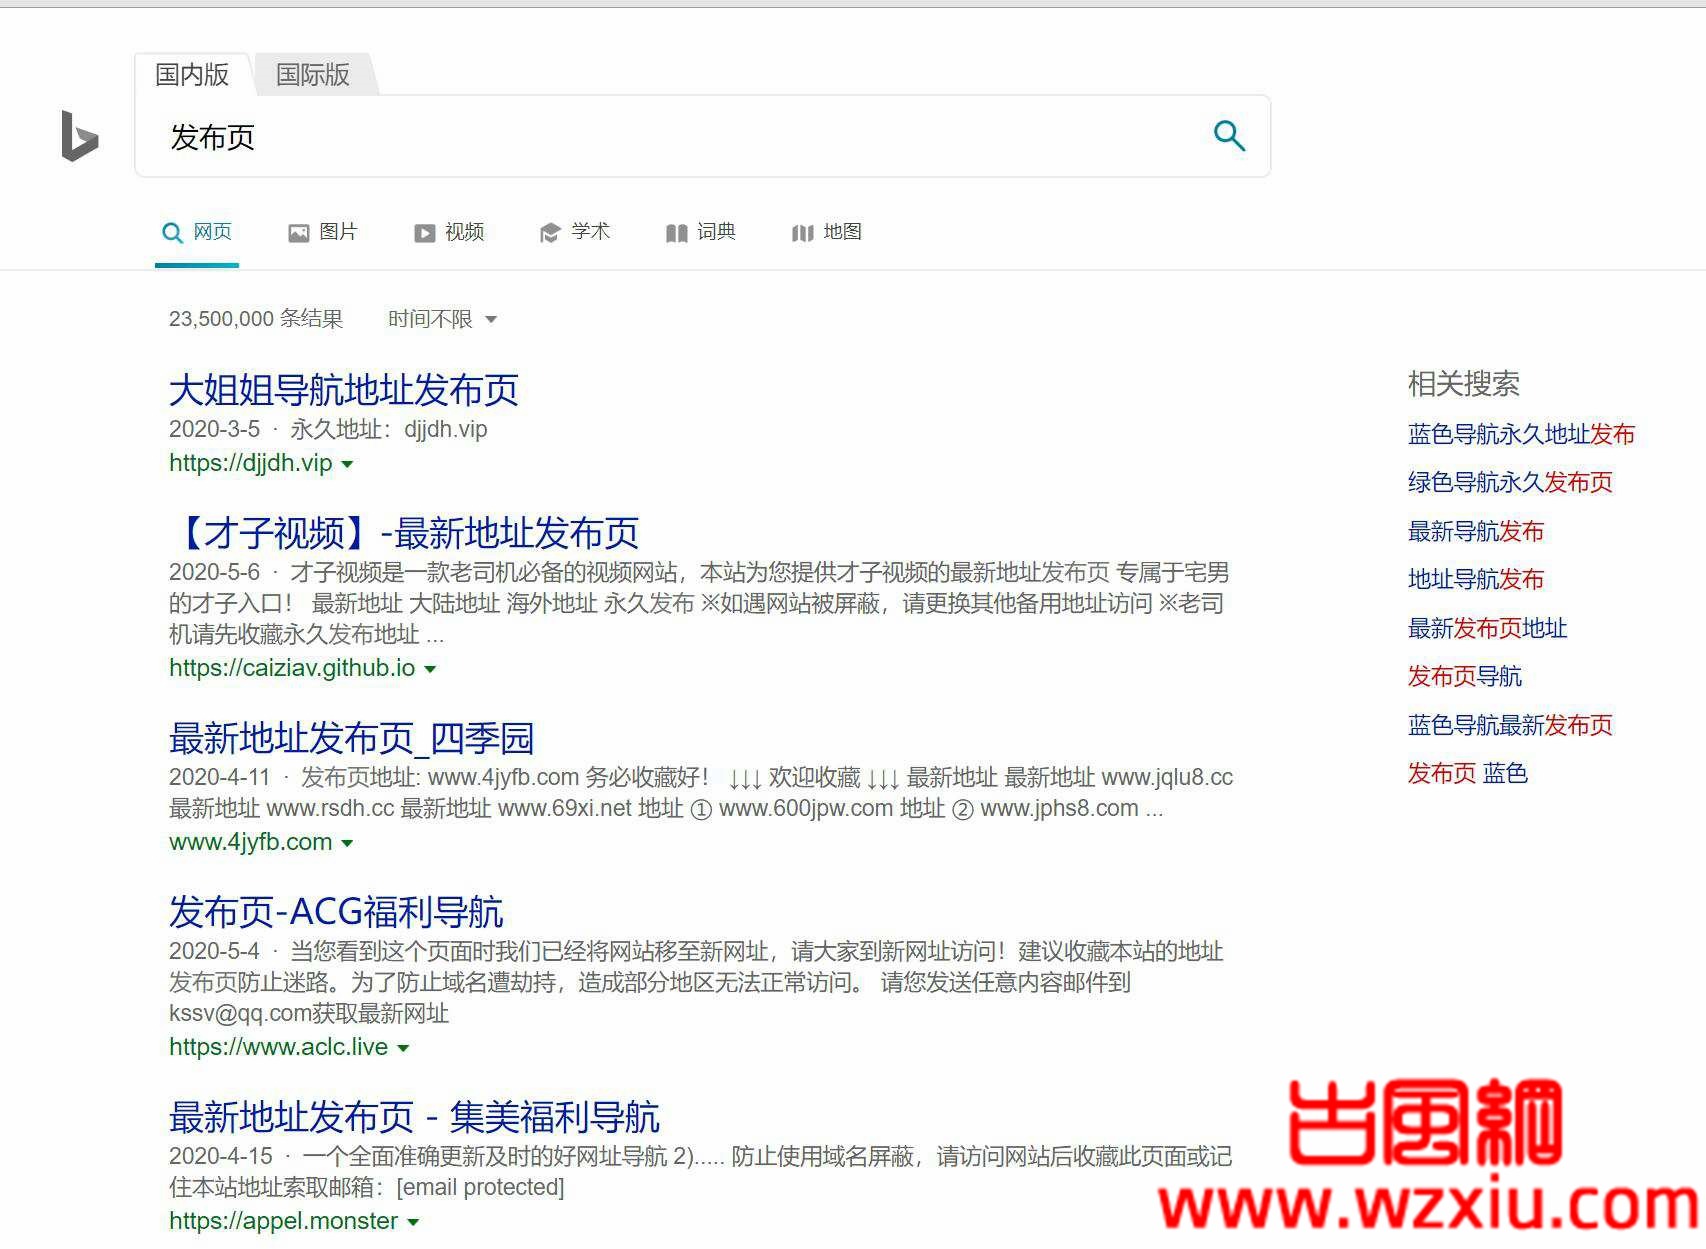Click the 视频 video play icon
The height and width of the screenshot is (1249, 1706).
point(424,233)
